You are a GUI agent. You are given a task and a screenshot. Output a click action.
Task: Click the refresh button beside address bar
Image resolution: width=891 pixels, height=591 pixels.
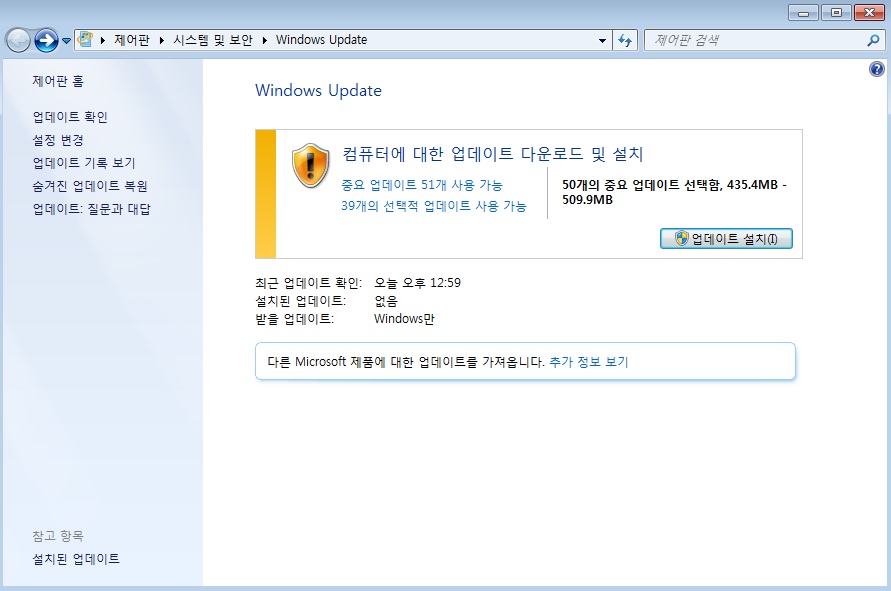pyautogui.click(x=625, y=40)
